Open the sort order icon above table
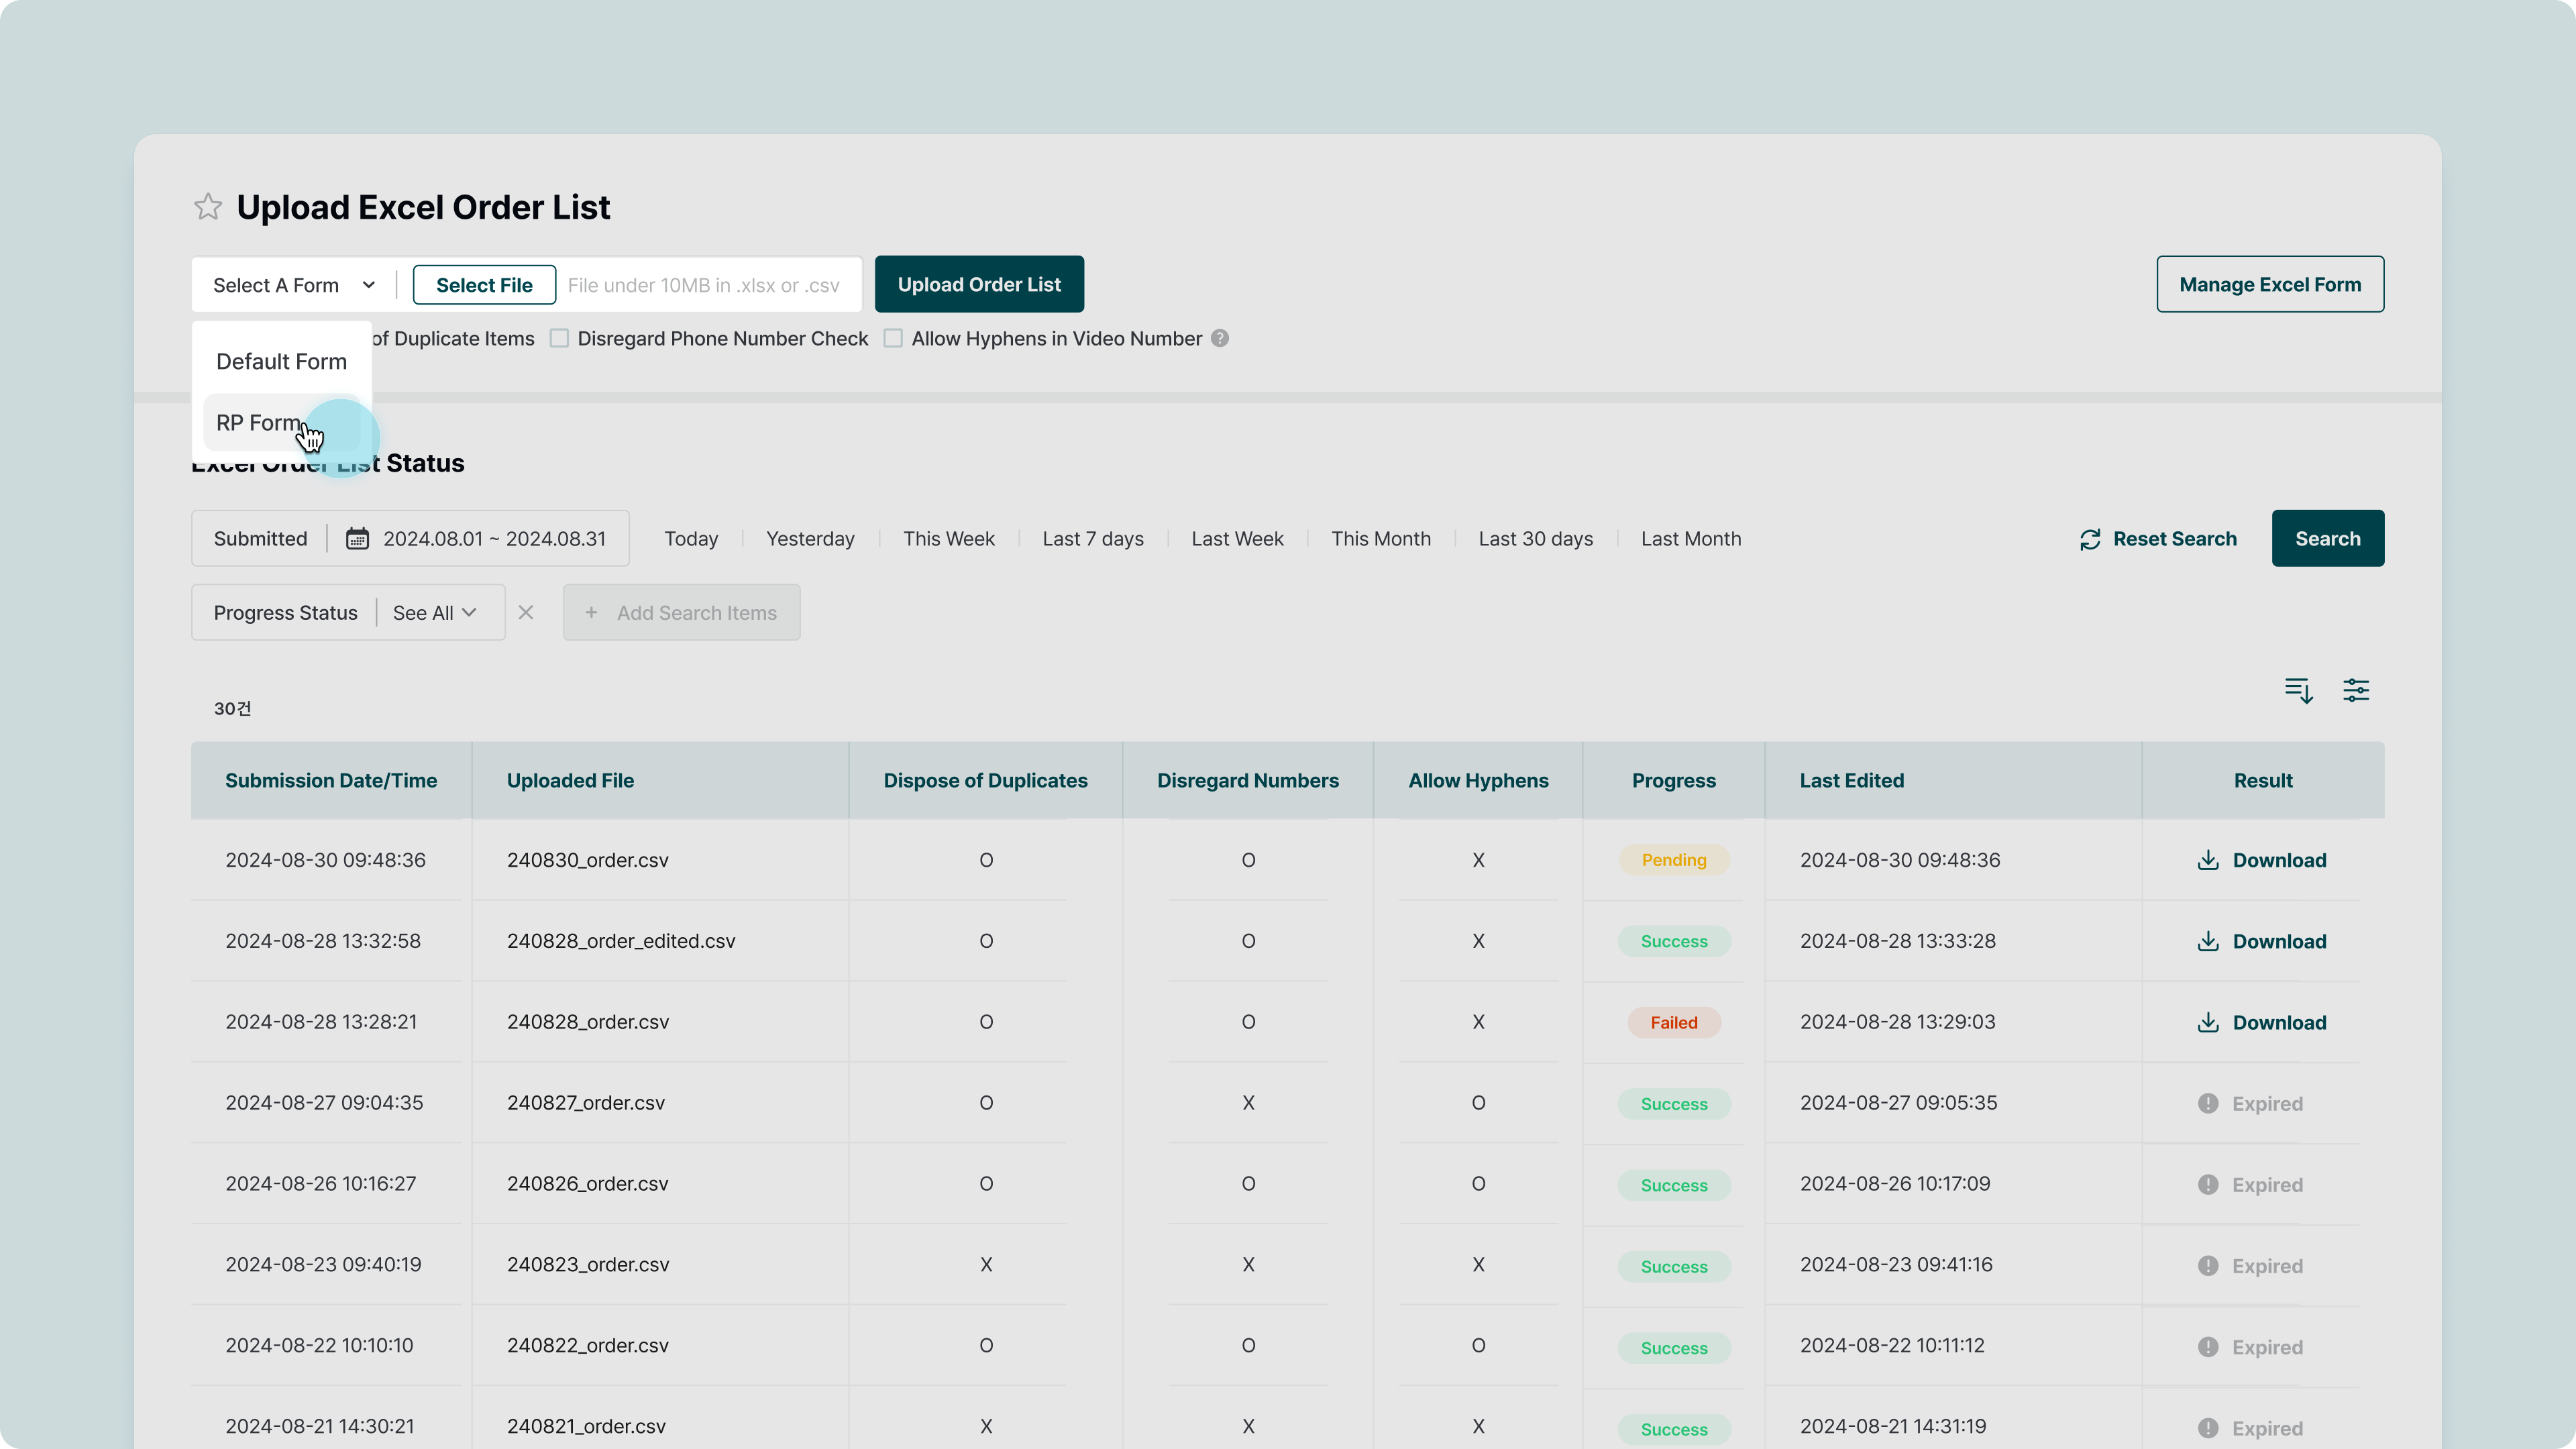Viewport: 2576px width, 1449px height. click(2298, 690)
